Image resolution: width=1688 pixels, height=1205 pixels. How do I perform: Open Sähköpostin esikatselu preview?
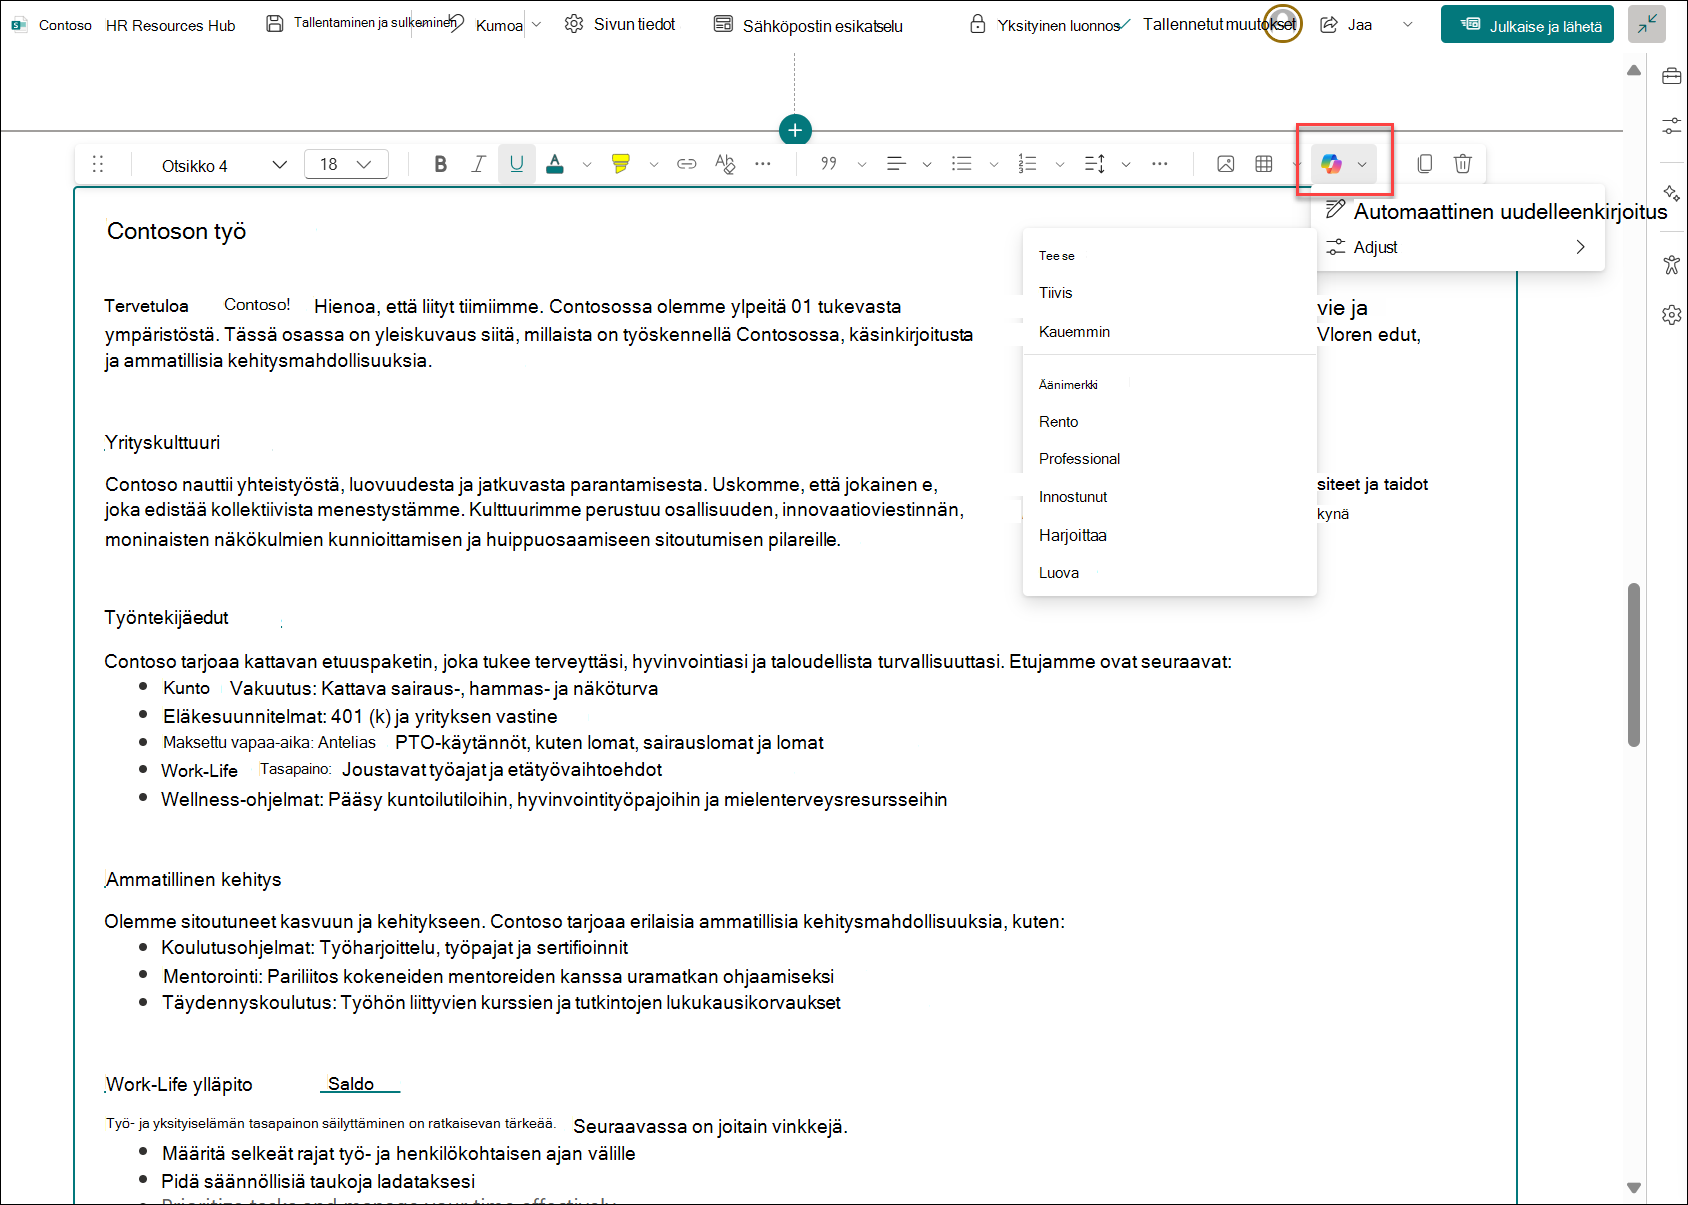[808, 25]
